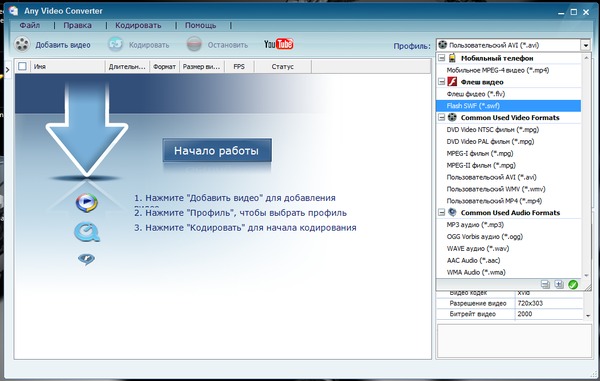
Task: Click the Разрешение видео value 720x303
Action: tap(530, 303)
